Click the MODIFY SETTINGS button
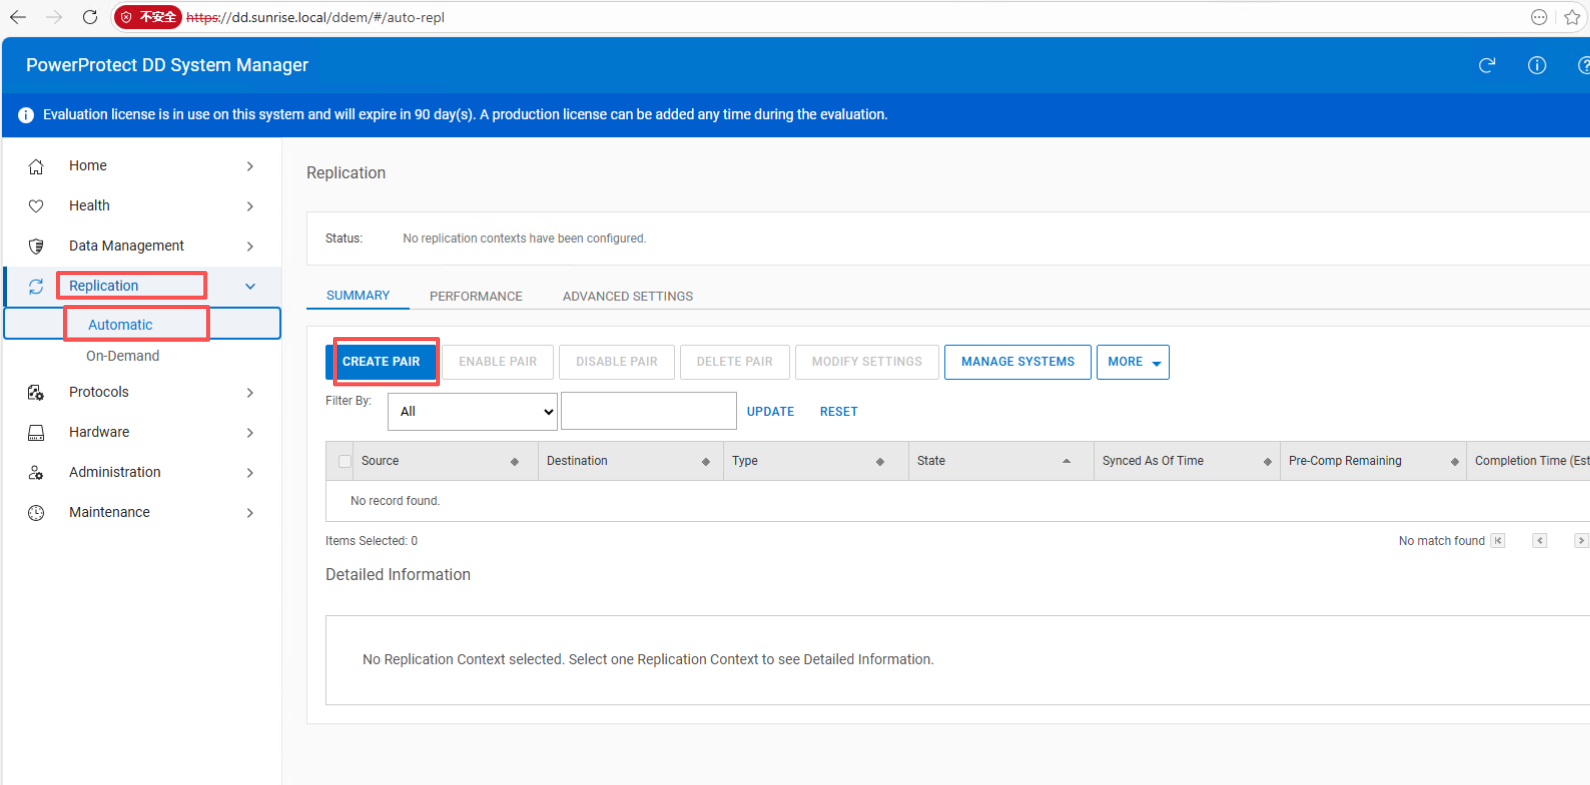 click(x=867, y=362)
